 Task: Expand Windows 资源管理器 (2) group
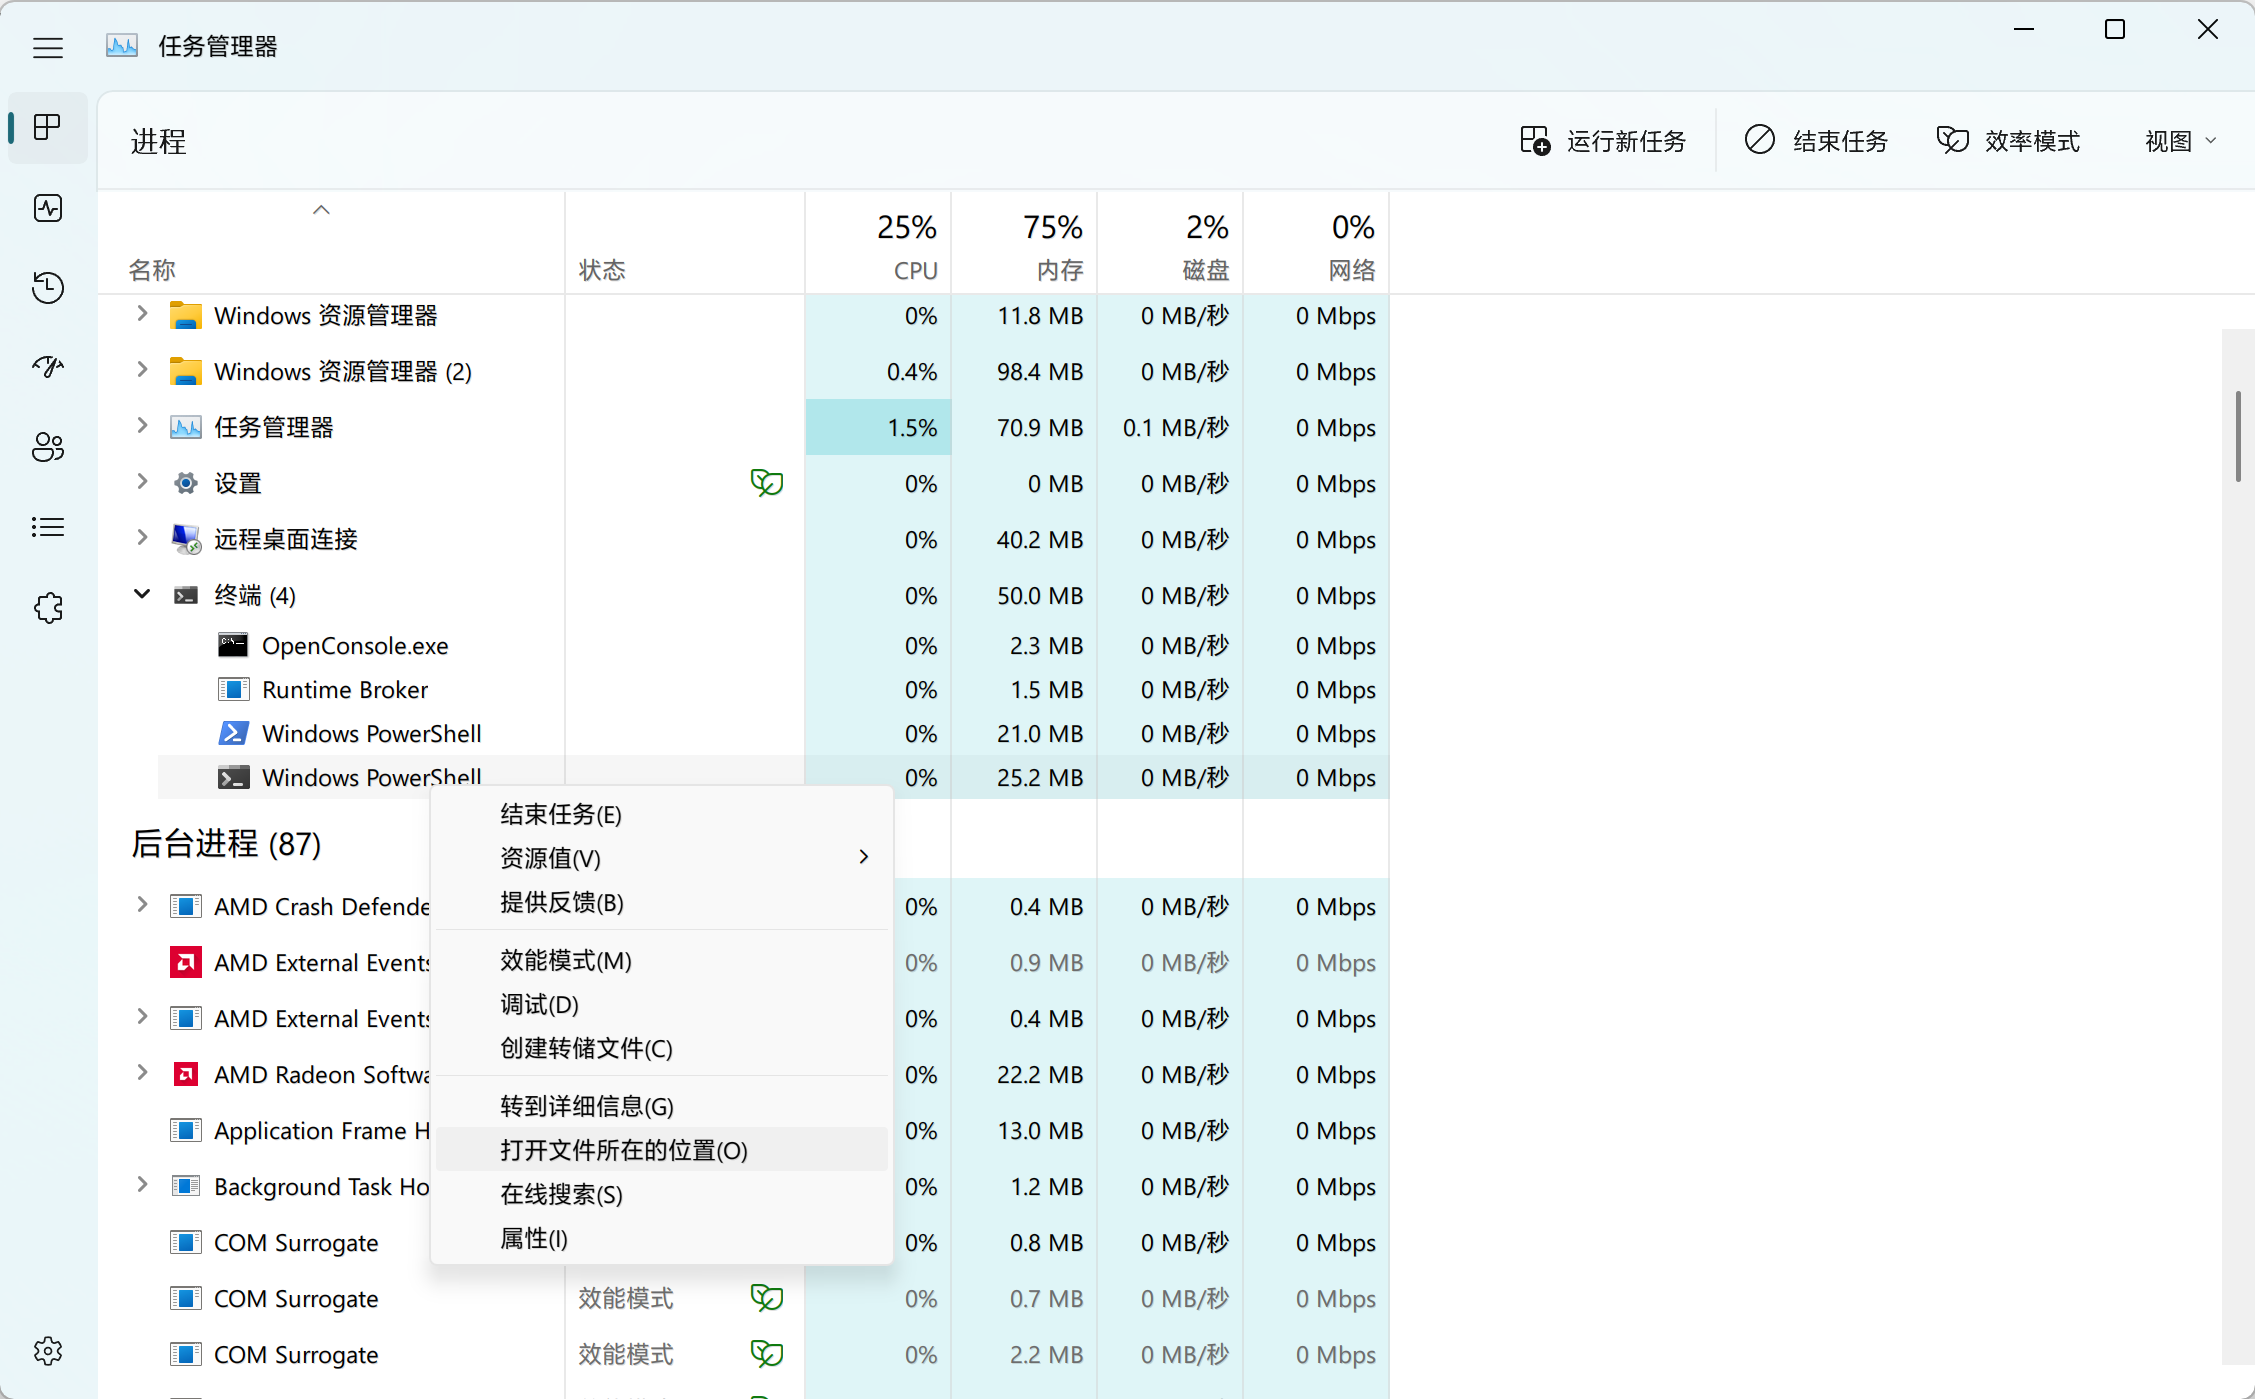(x=142, y=371)
